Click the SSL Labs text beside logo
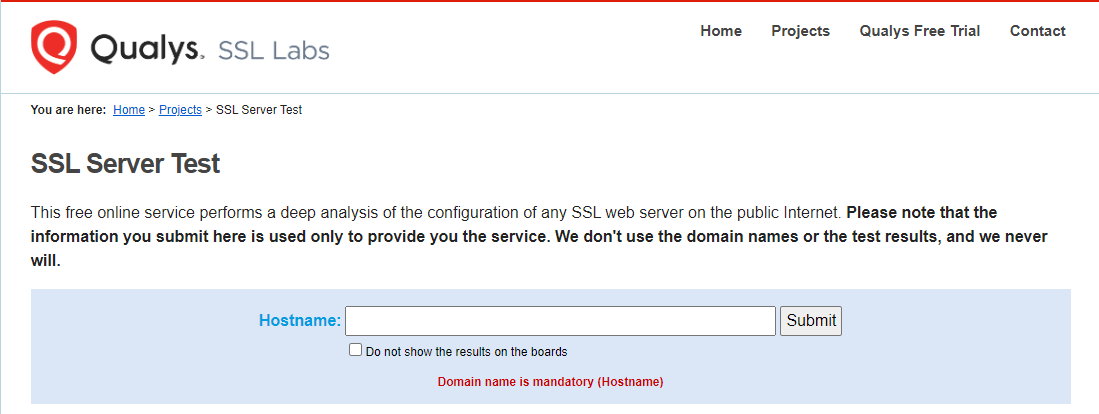 coord(273,50)
